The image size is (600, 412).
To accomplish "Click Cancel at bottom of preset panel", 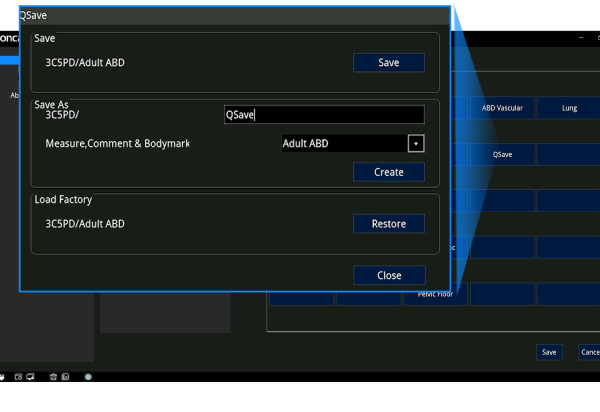I will tap(590, 352).
